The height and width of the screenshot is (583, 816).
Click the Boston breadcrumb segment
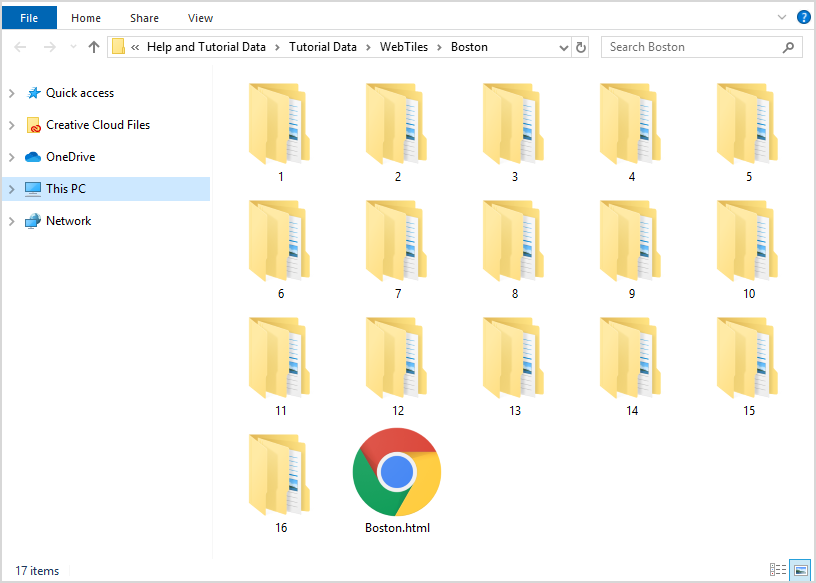(x=469, y=47)
